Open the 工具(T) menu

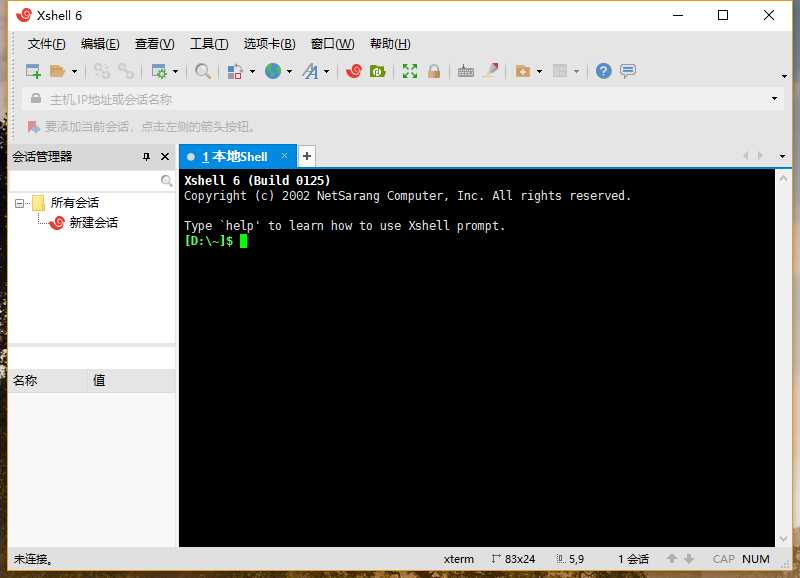[x=209, y=44]
